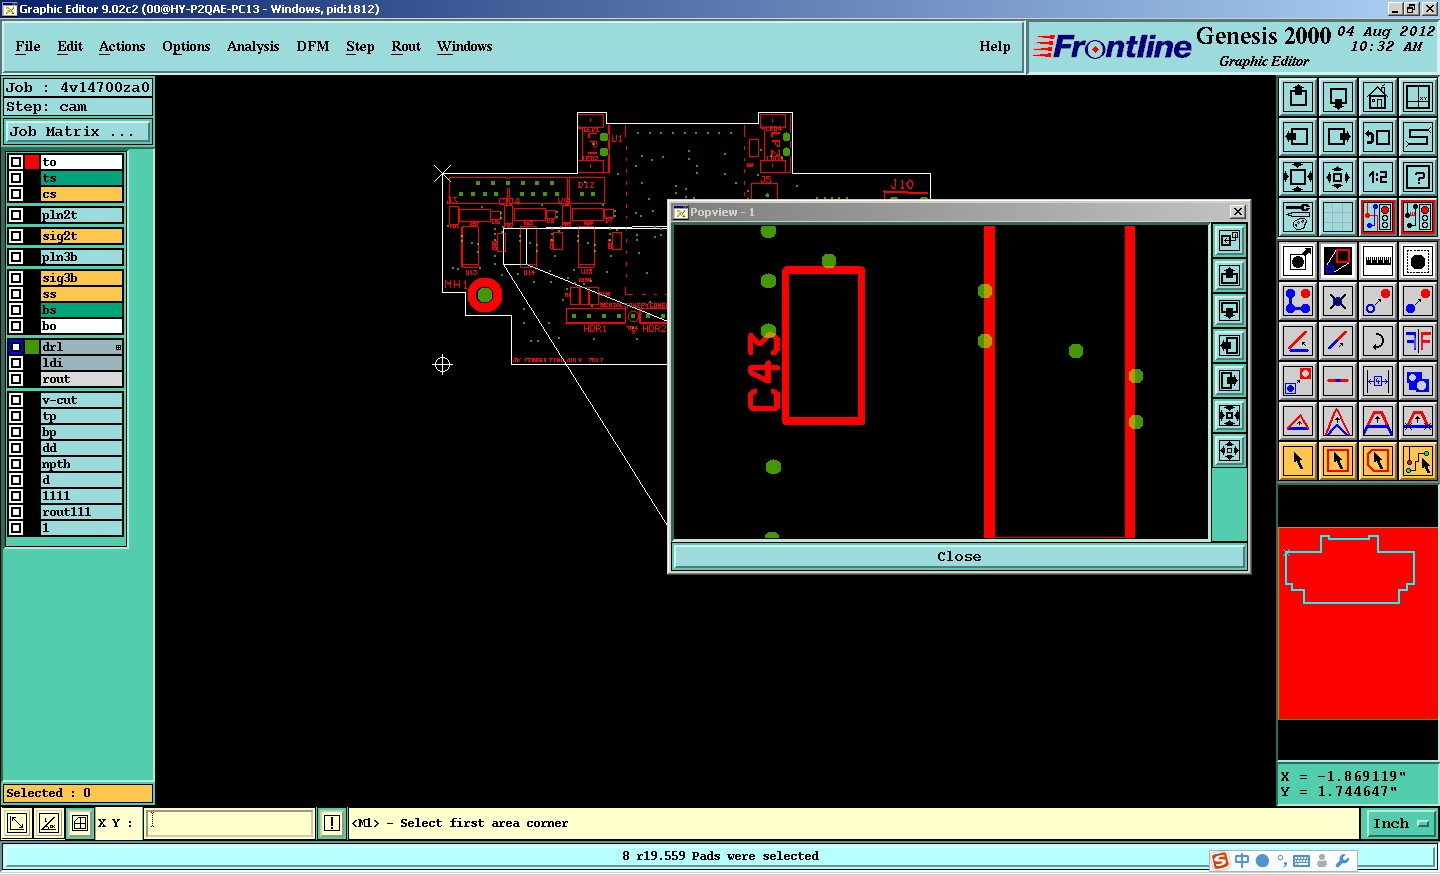Click the red color swatch of layer 'to'
Image resolution: width=1440 pixels, height=876 pixels.
pos(32,162)
